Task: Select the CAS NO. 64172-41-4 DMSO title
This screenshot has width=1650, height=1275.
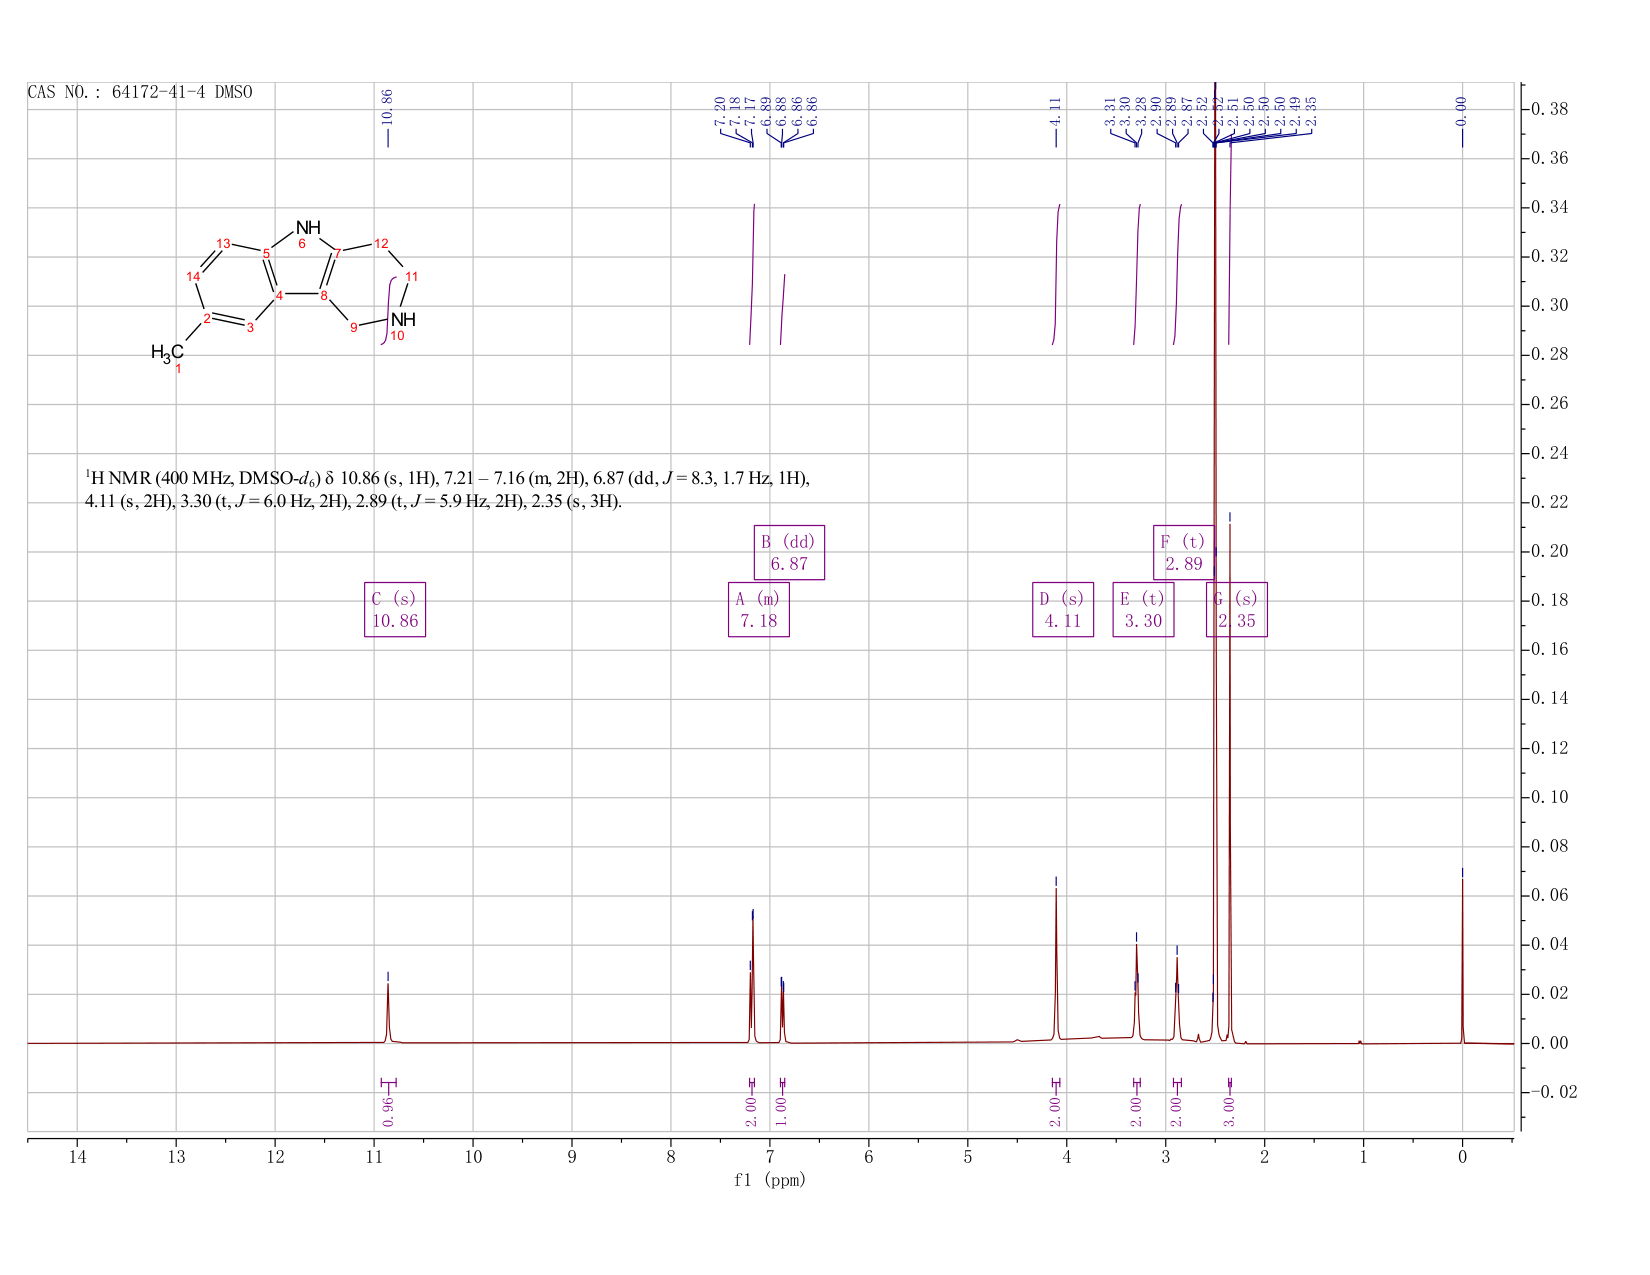Action: point(140,92)
